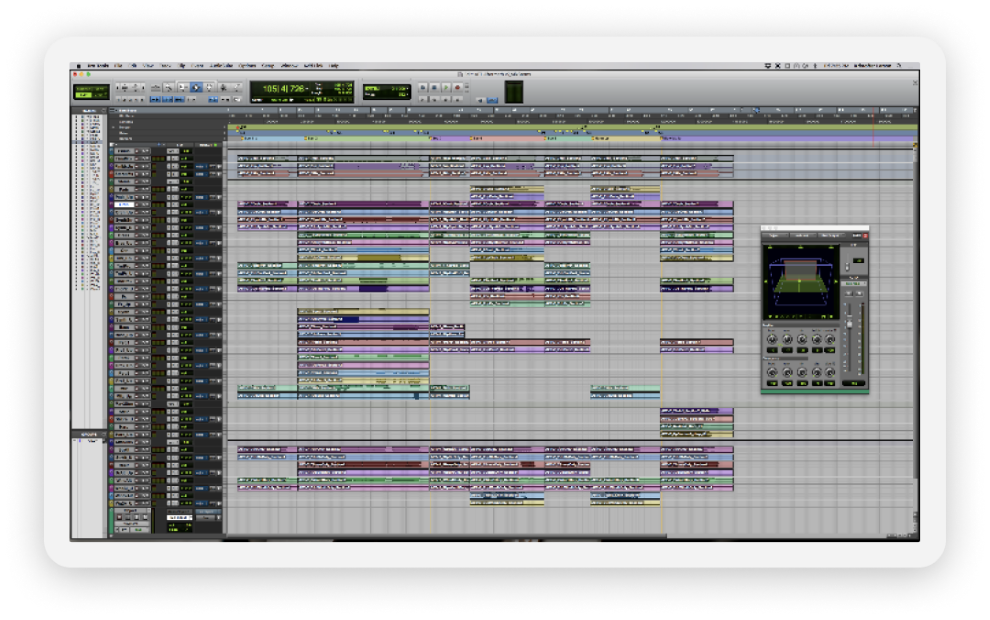Click the first knob in panner's lower knob row
This screenshot has height=620, width=990.
click(x=772, y=373)
